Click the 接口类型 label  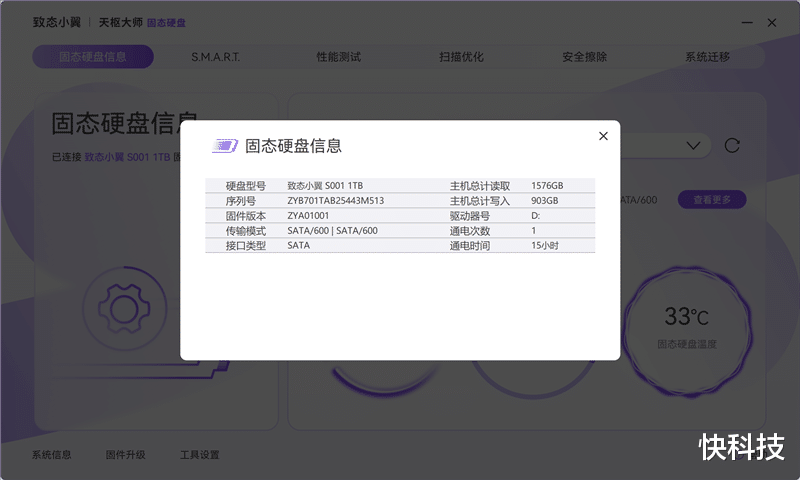coord(245,245)
